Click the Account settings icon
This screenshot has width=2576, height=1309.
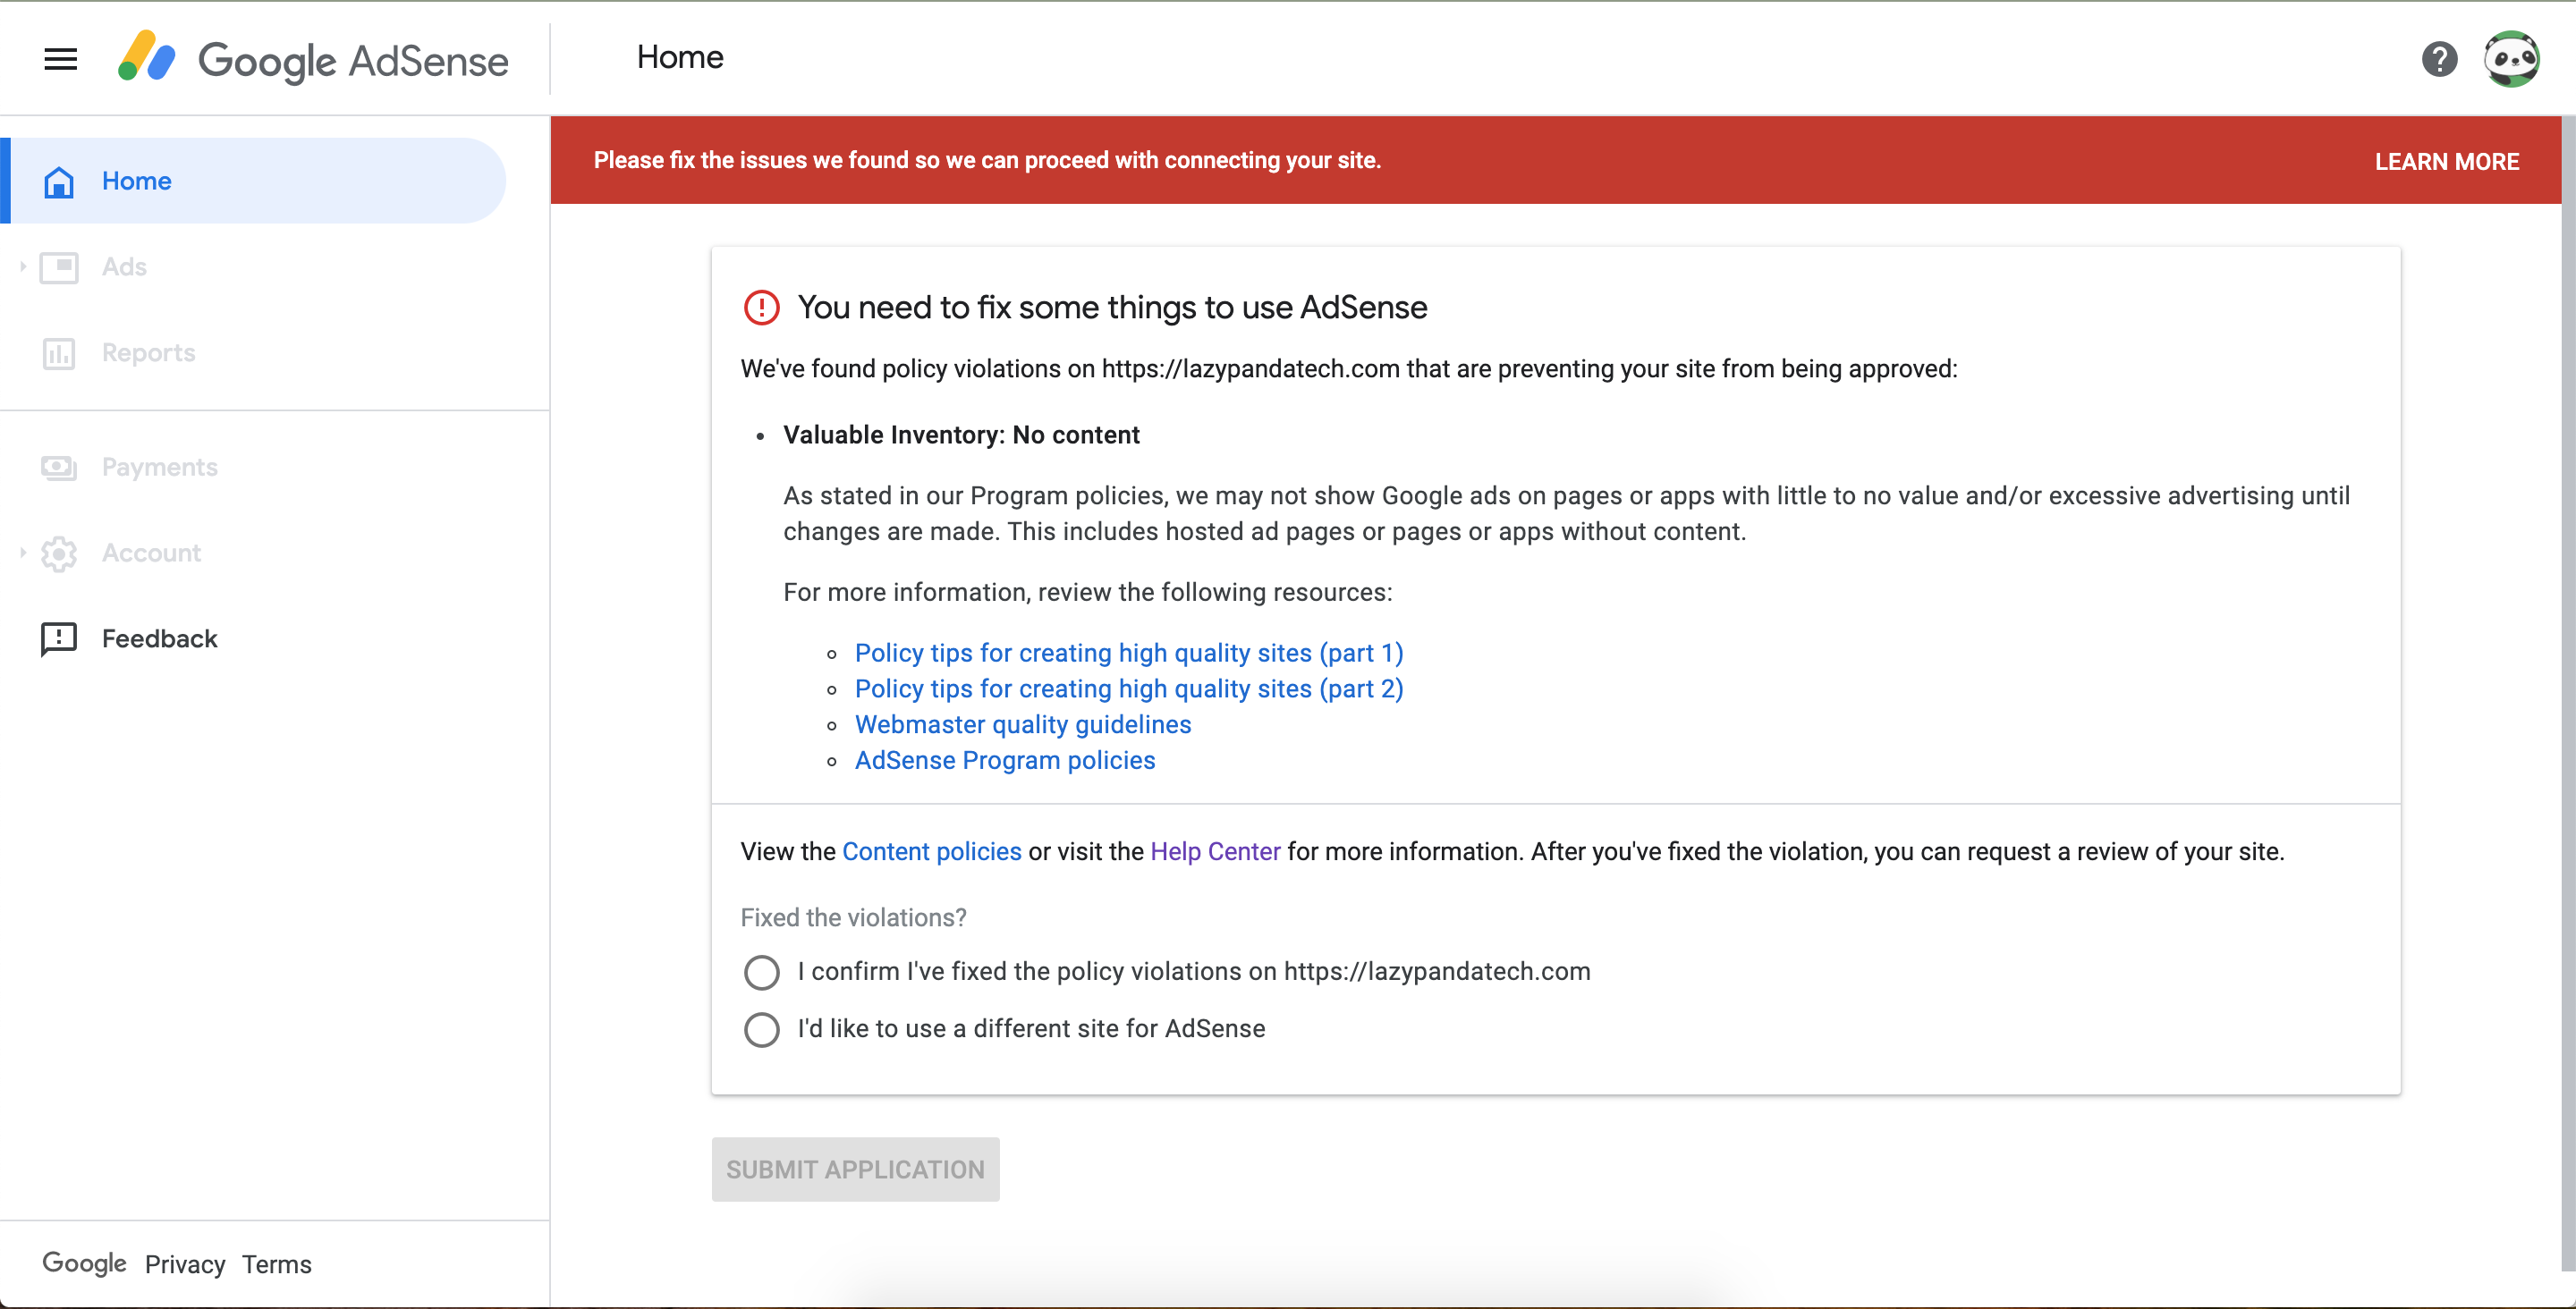(60, 553)
